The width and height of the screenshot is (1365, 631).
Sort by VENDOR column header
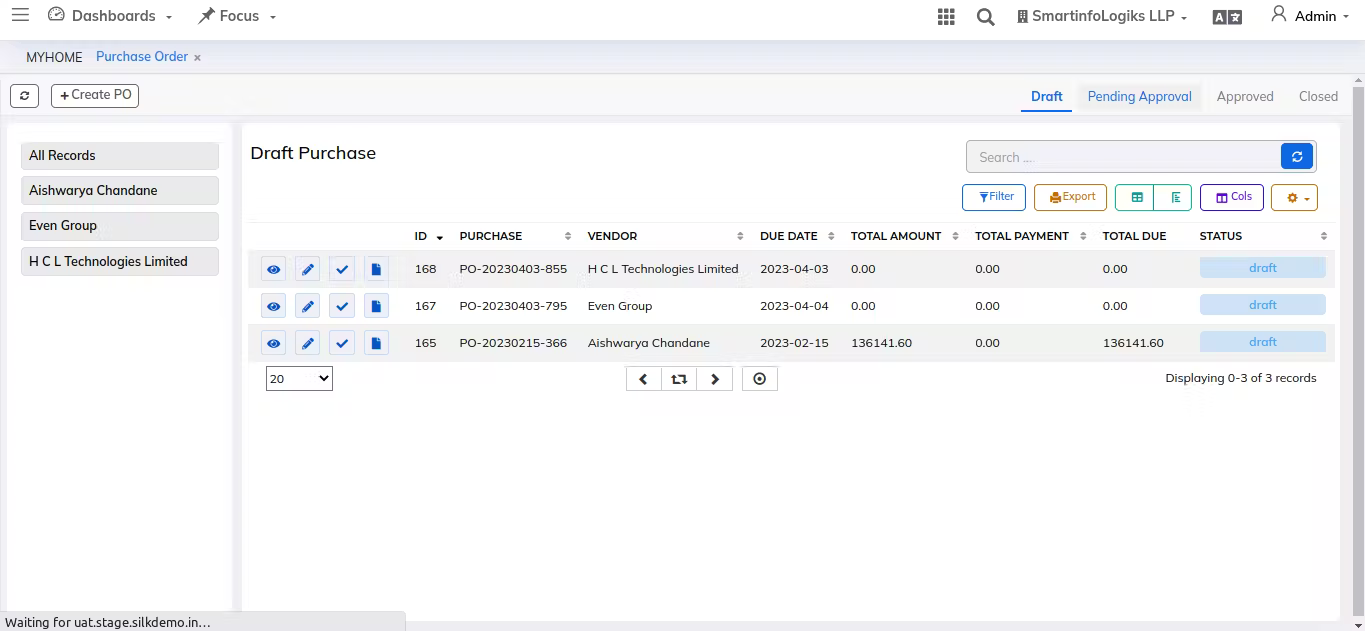[665, 236]
